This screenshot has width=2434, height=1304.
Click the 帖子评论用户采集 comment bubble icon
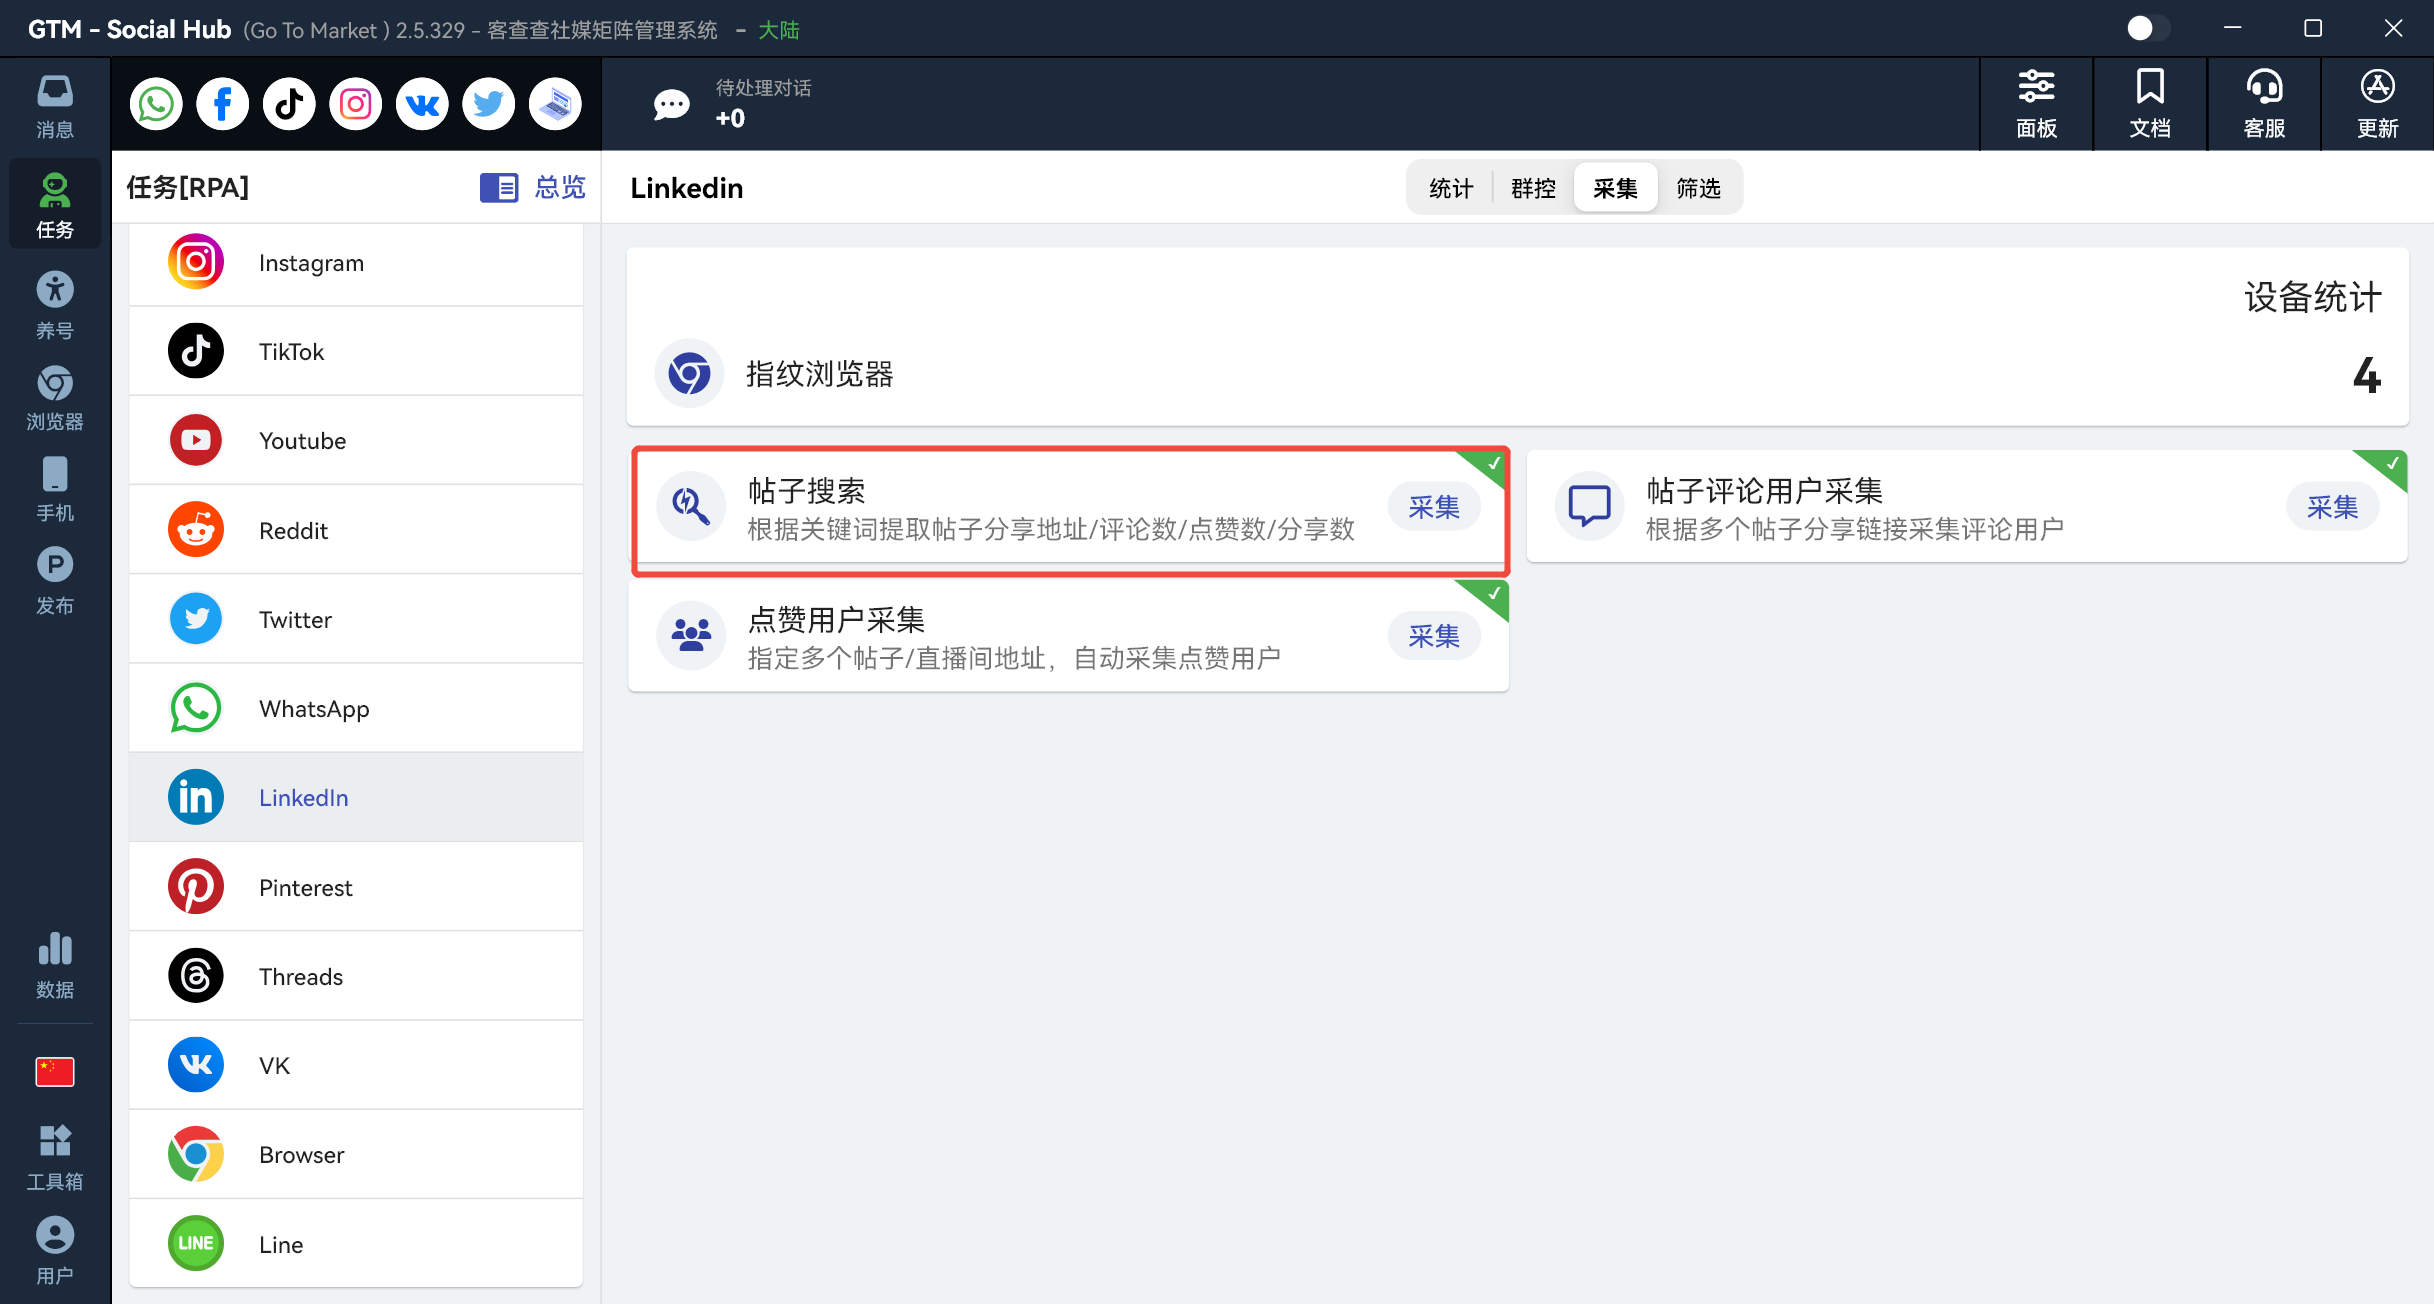click(1589, 506)
